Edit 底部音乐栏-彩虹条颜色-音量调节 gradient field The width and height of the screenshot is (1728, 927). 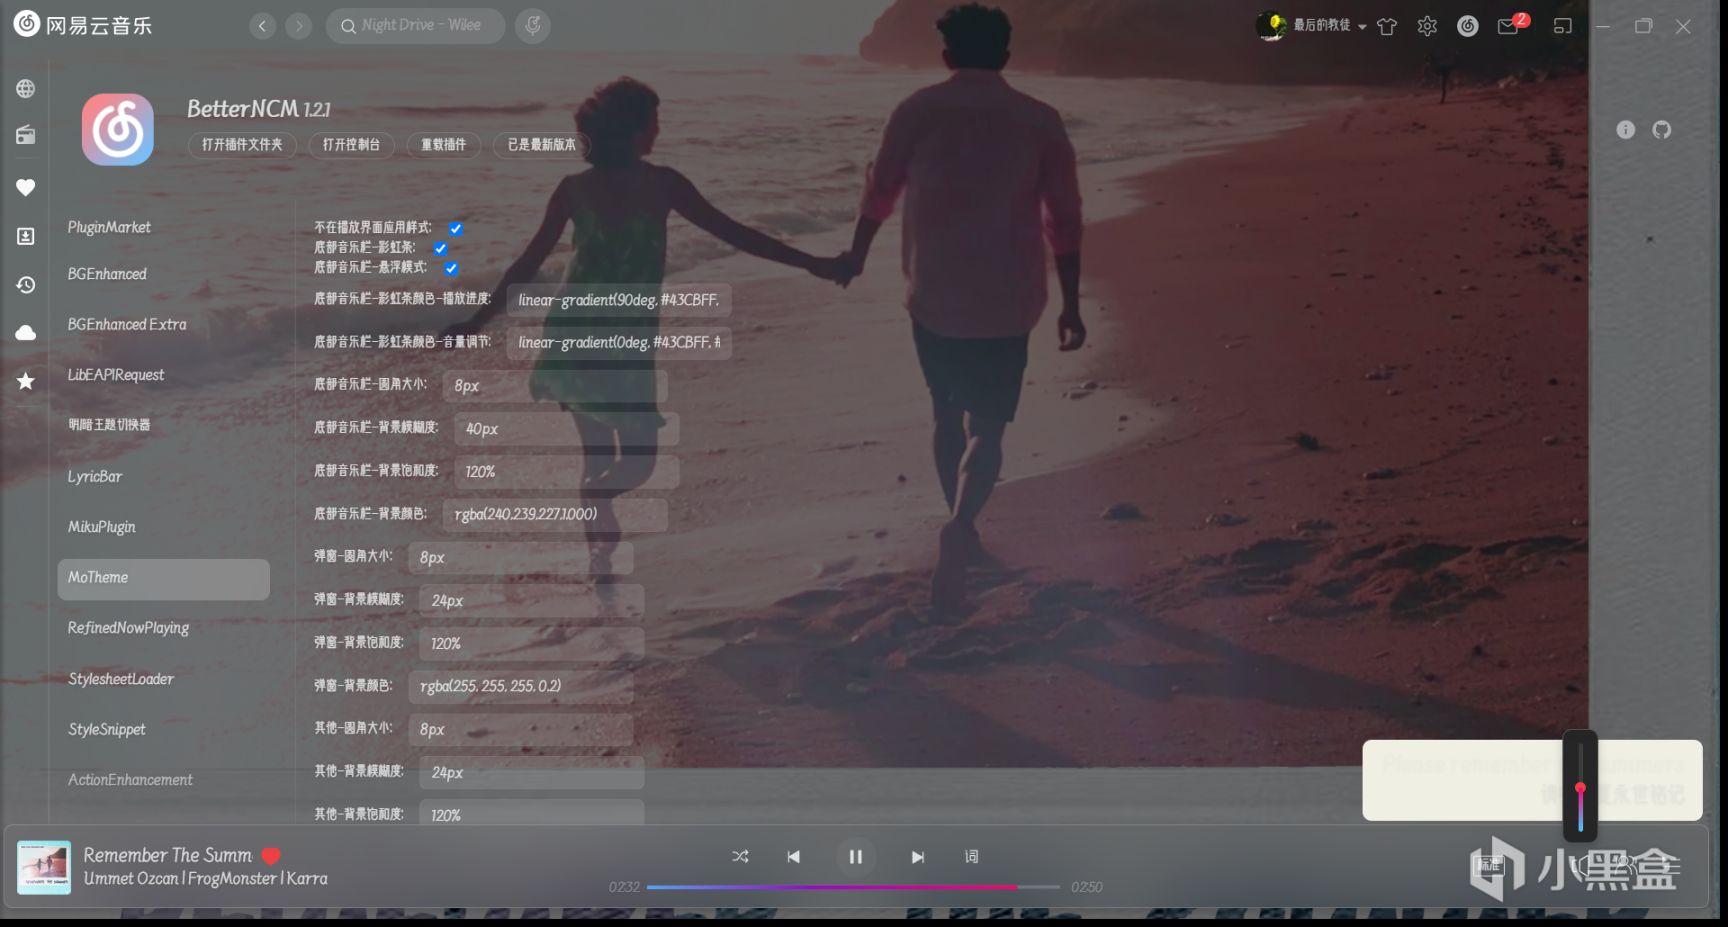619,343
